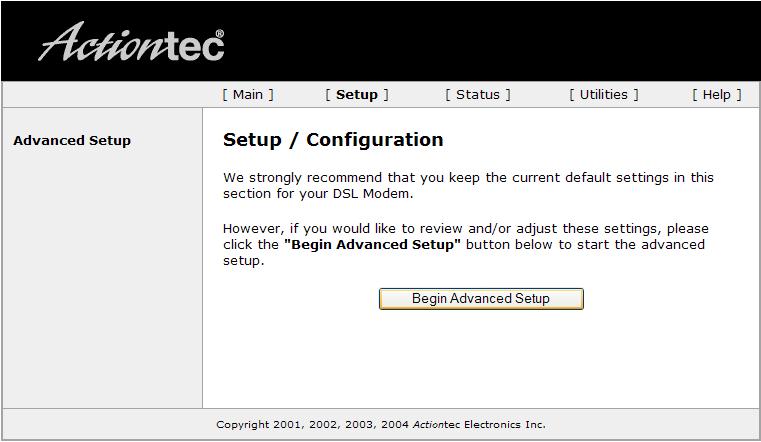Click the bold "Begin Advanced Setup" paragraph text
The width and height of the screenshot is (761, 442).
click(x=372, y=245)
